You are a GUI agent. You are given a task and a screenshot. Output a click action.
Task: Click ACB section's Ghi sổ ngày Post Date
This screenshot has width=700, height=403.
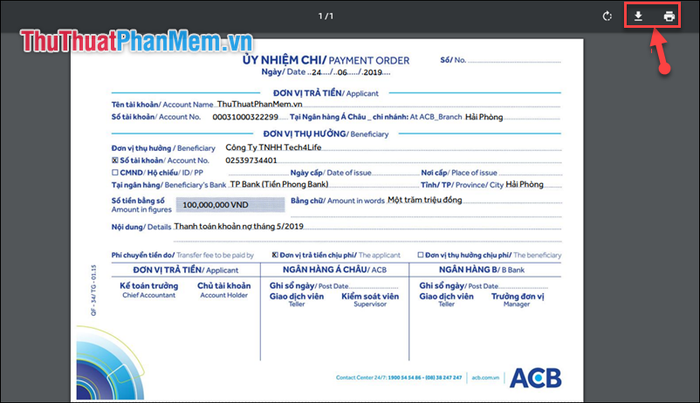pos(333,286)
